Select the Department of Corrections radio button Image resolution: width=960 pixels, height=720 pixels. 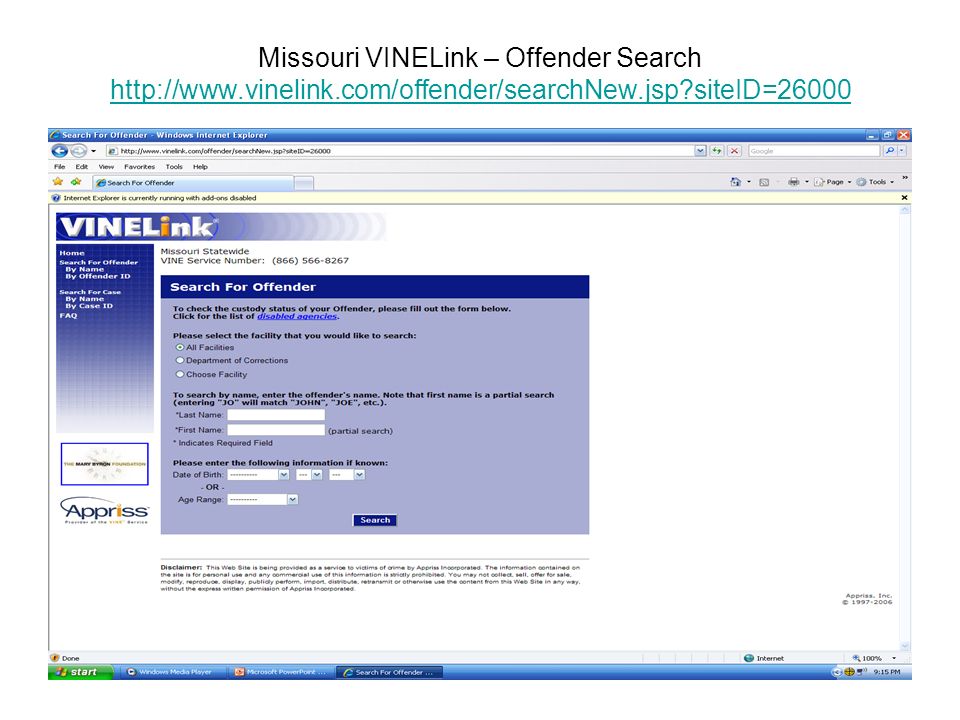(180, 361)
